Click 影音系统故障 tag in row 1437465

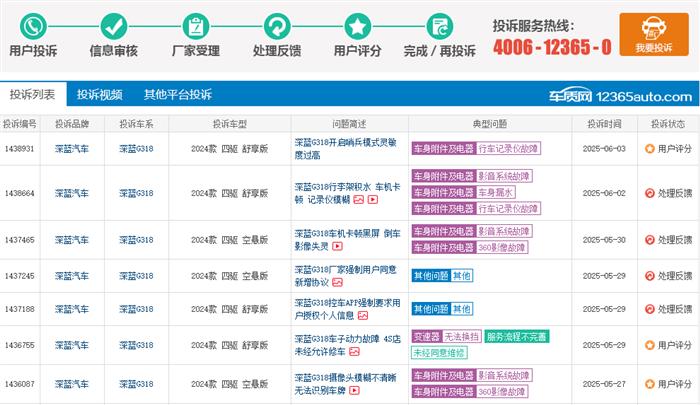pos(504,231)
